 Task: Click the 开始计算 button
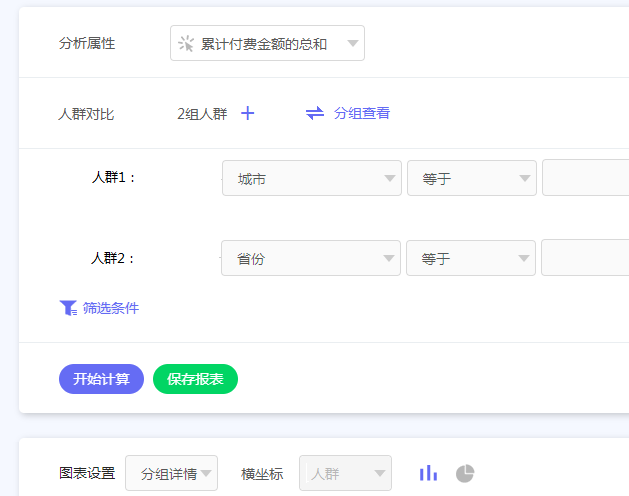click(101, 379)
